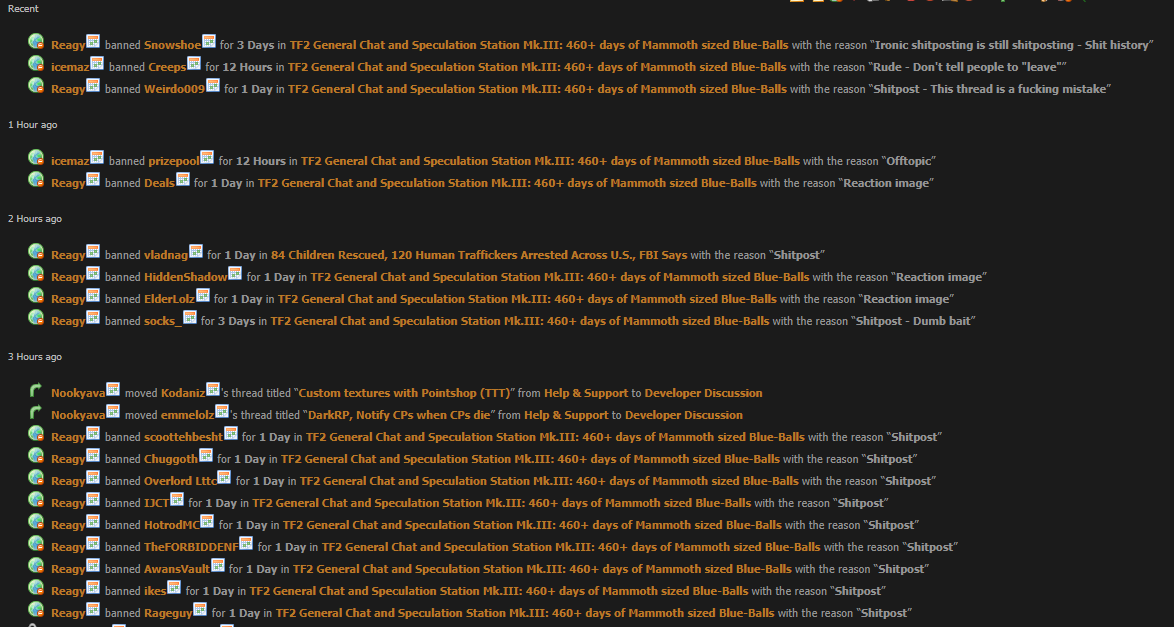This screenshot has width=1174, height=627.
Task: Click the 'Rude - Don't tell people to "leave"' reason
Action: tap(967, 67)
